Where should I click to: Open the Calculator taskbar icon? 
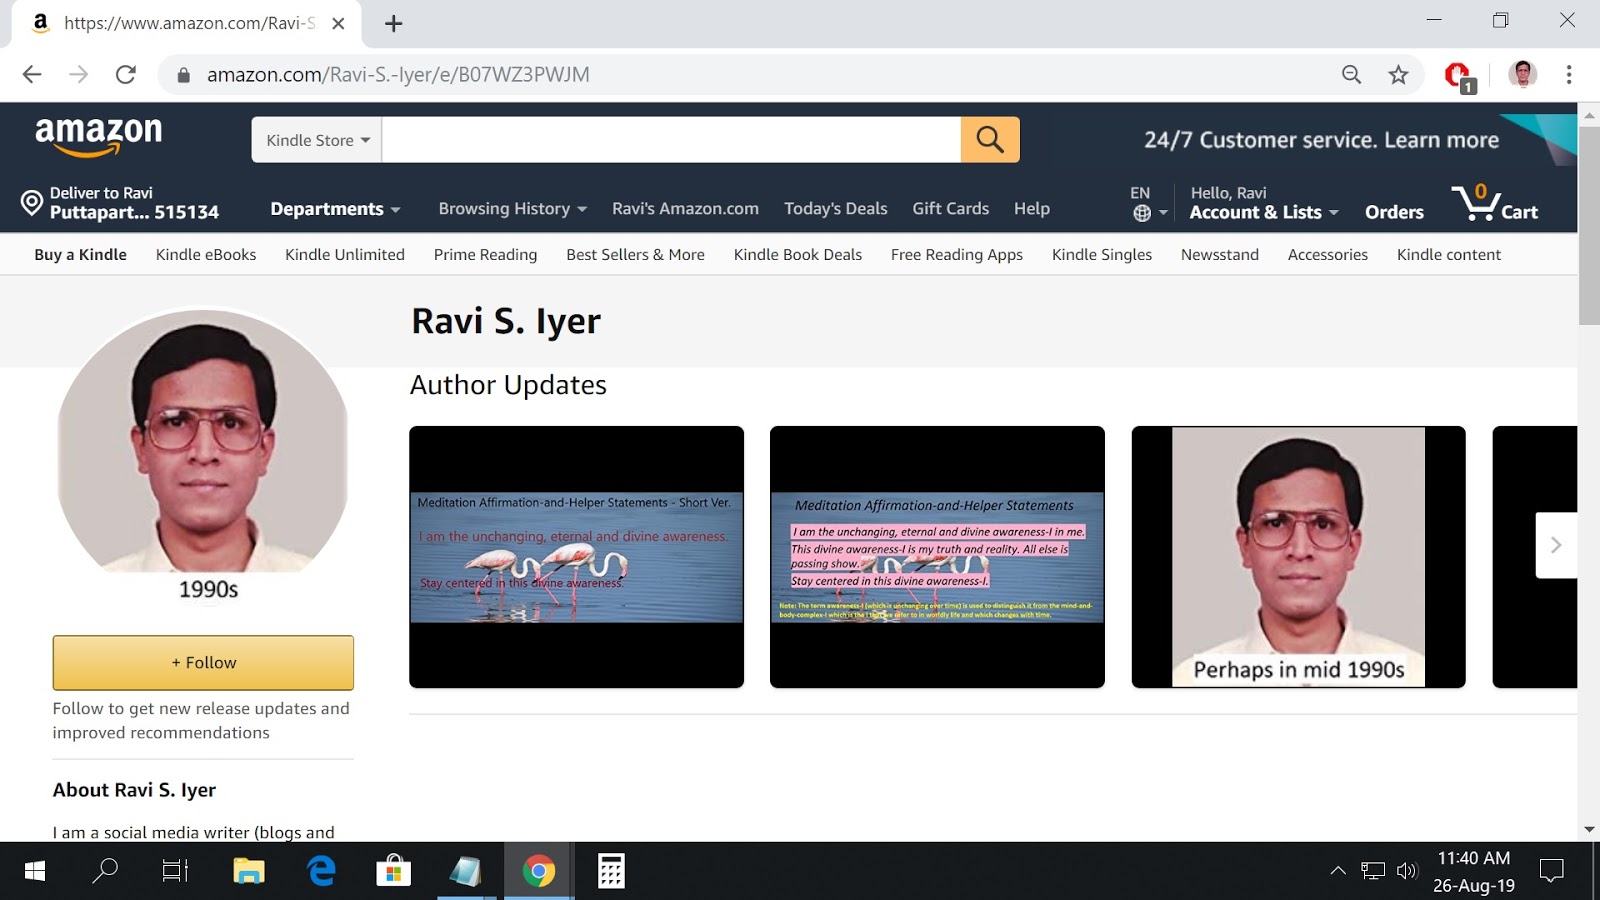pyautogui.click(x=611, y=871)
